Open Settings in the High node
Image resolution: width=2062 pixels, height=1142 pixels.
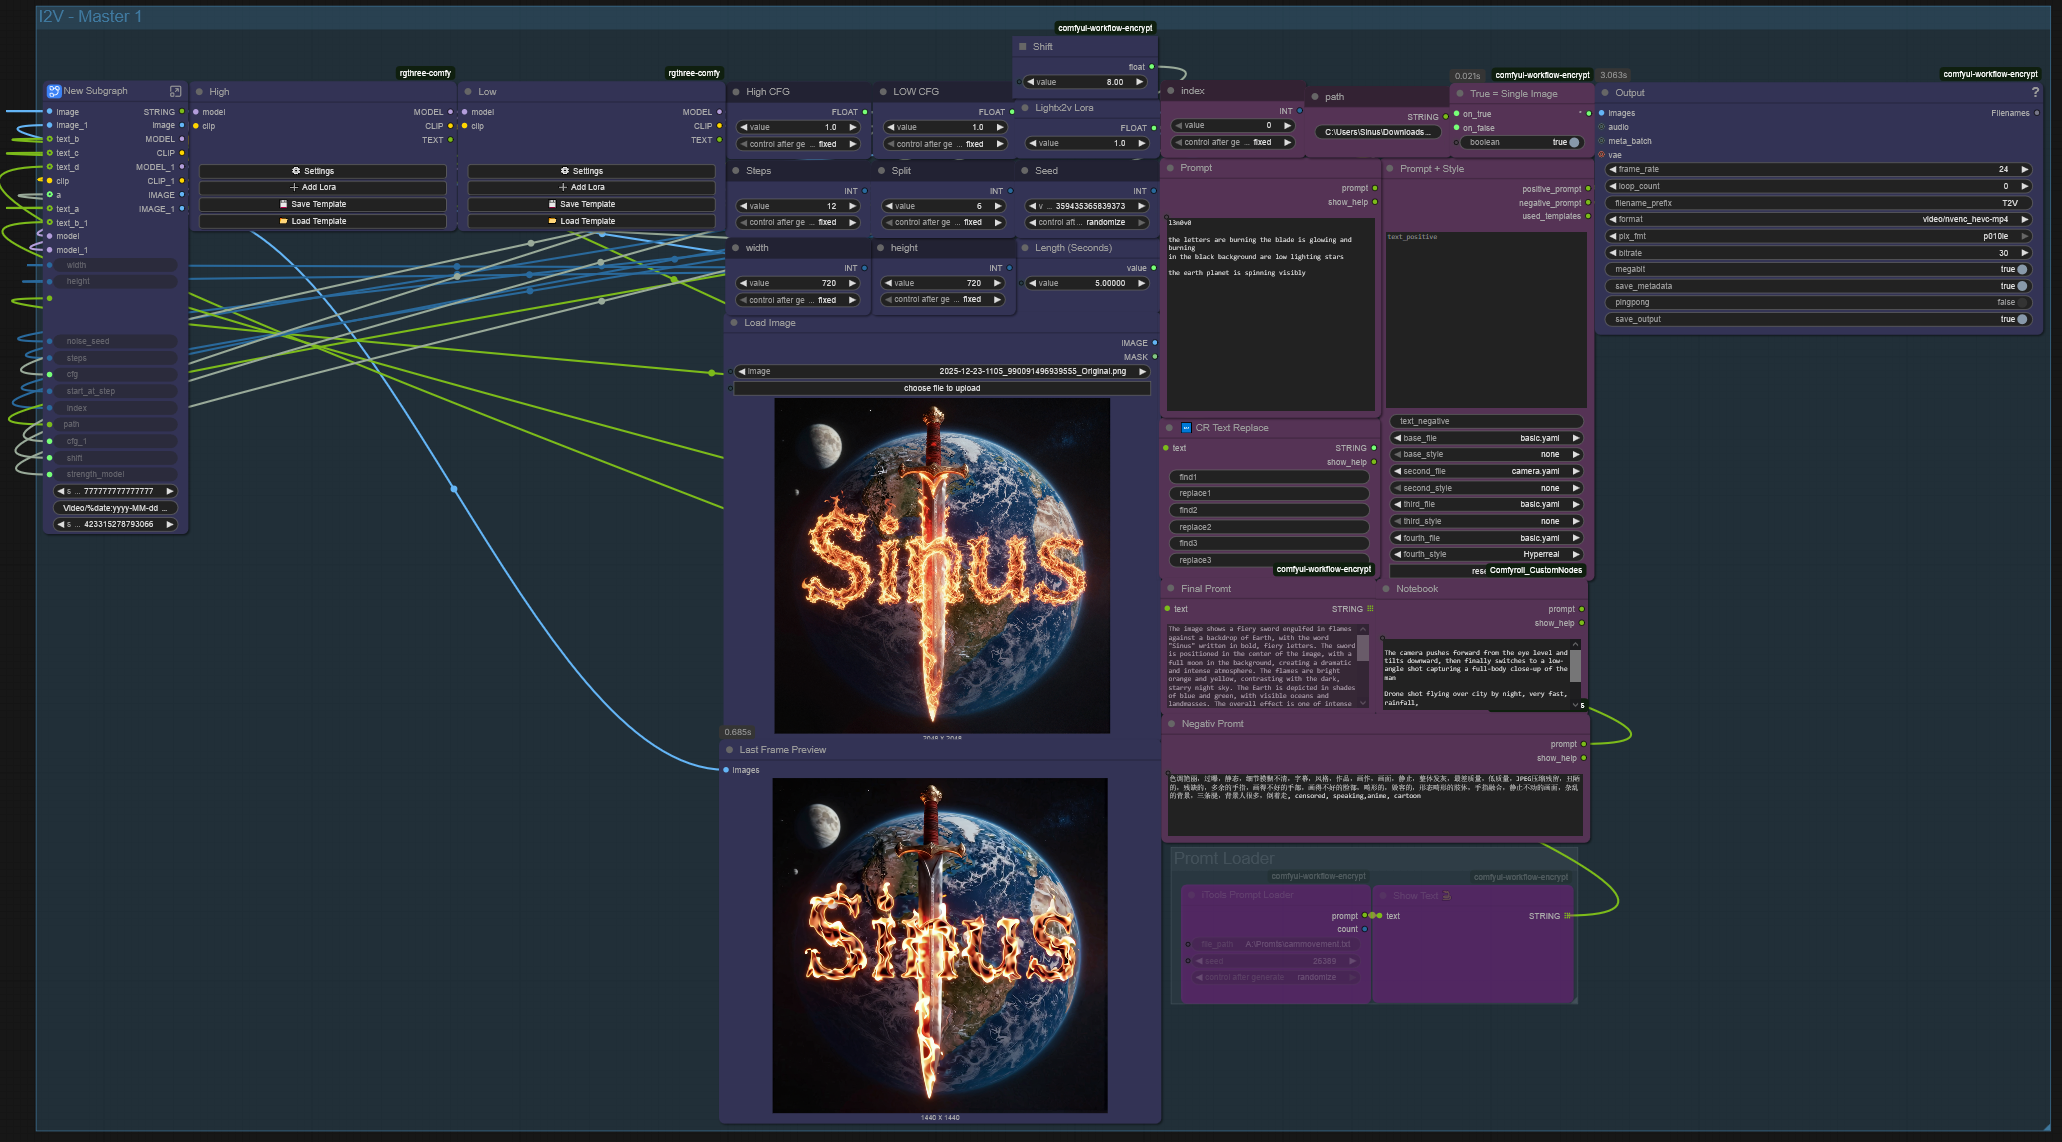[322, 171]
